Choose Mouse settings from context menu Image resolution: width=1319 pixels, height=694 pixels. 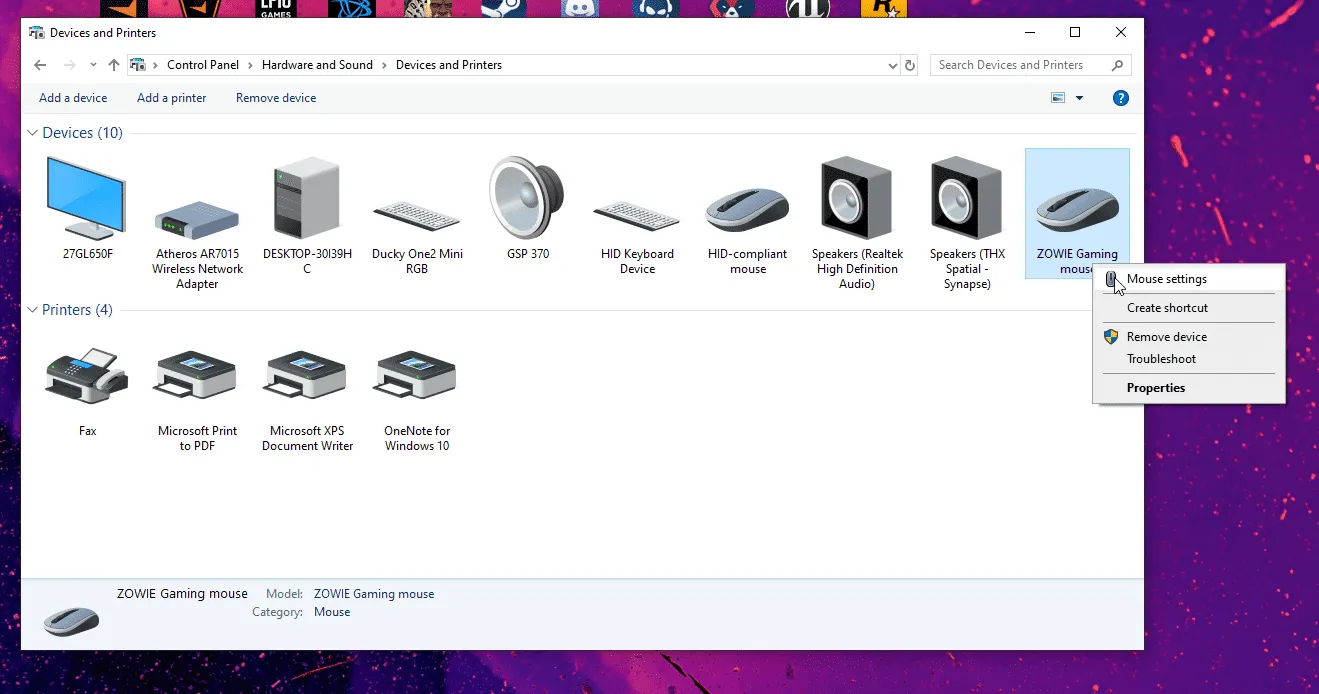click(1166, 279)
